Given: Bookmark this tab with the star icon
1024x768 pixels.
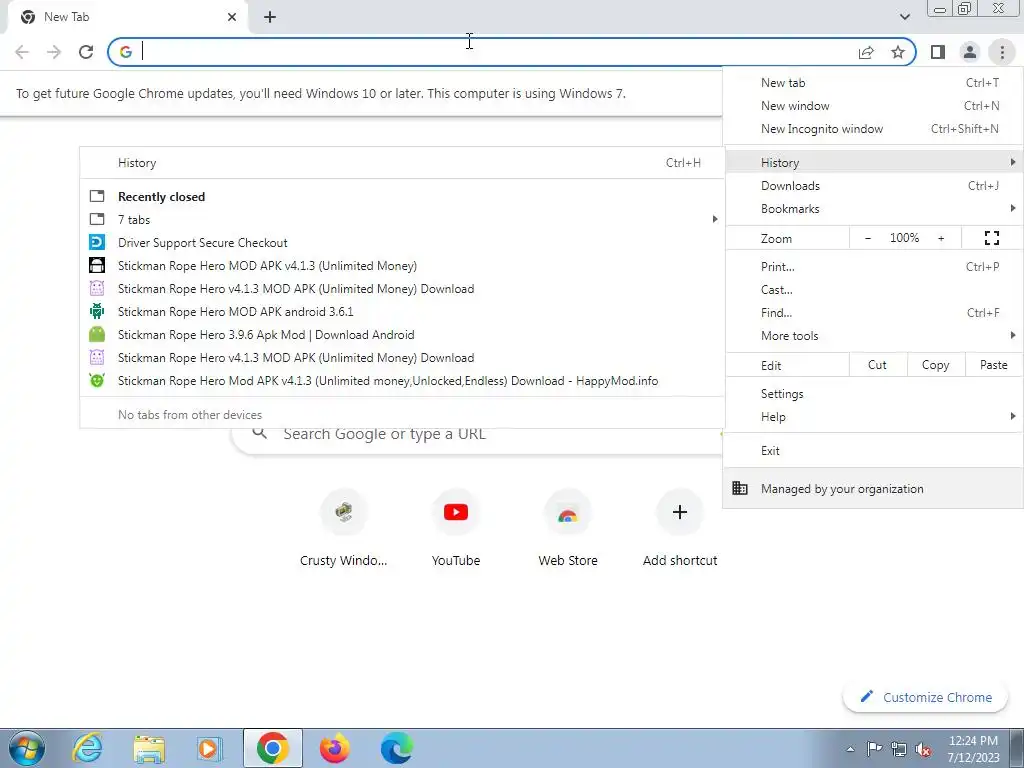Looking at the screenshot, I should (898, 52).
